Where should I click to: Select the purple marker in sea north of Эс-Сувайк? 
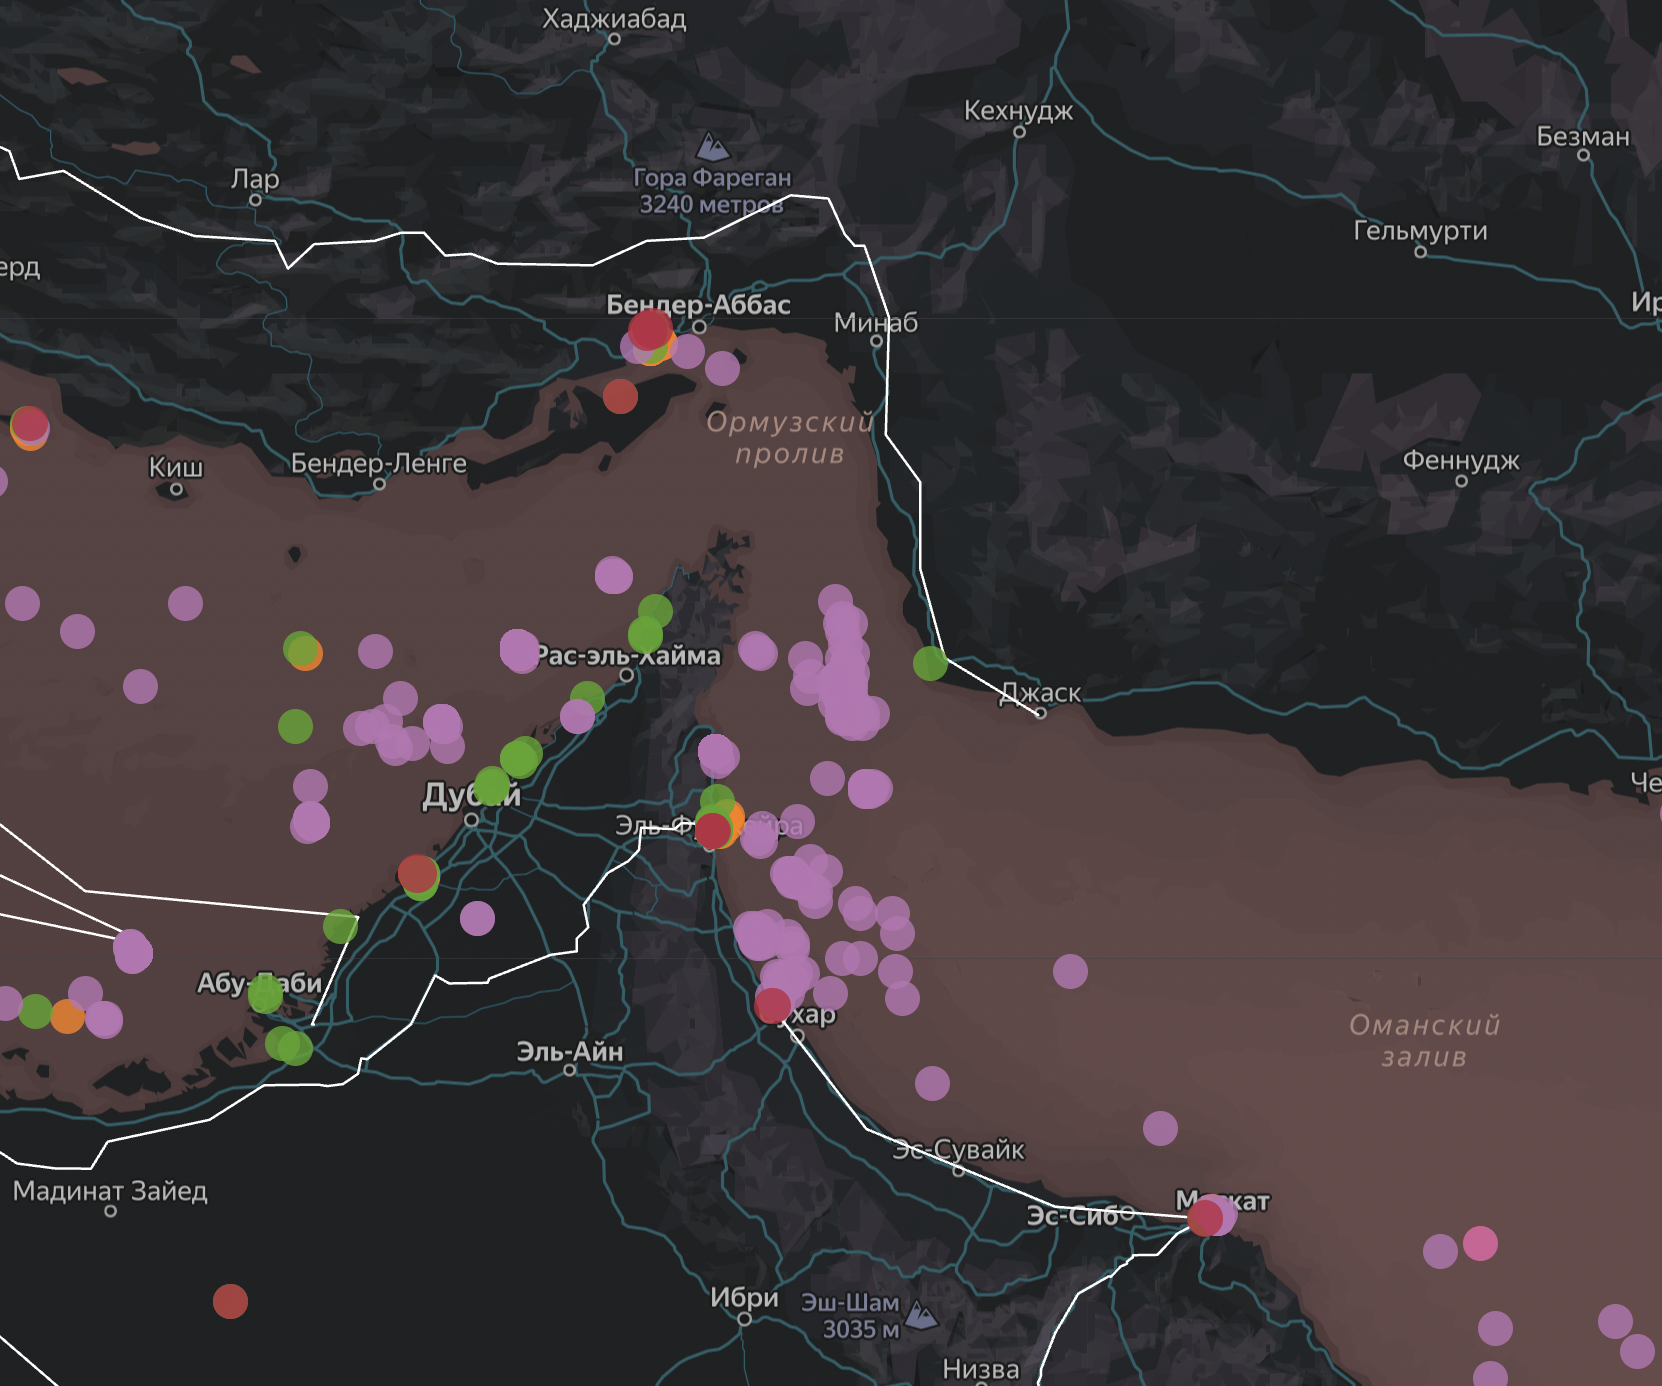[932, 1083]
